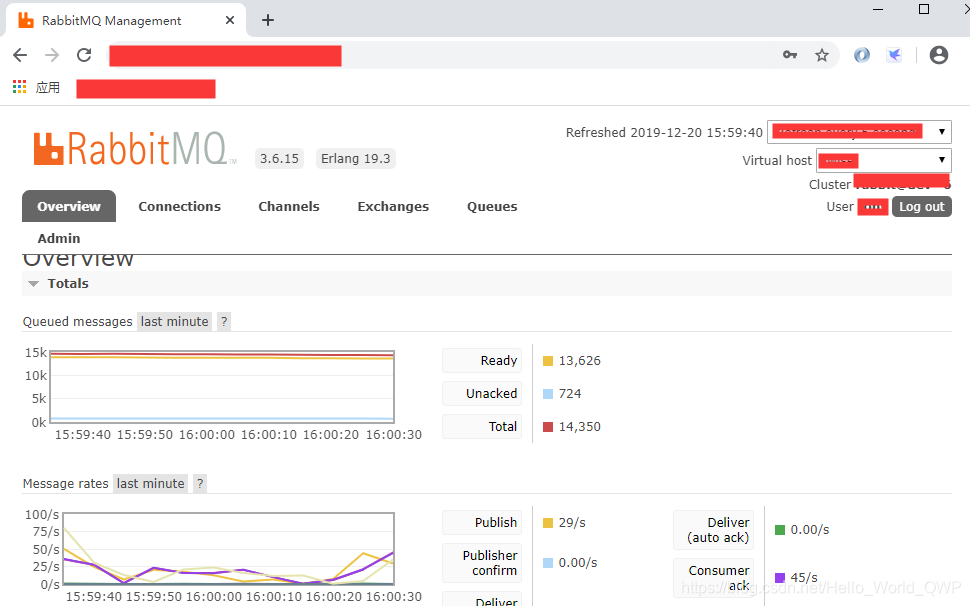
Task: Click the purple Consumer ack swatch
Action: pos(779,578)
